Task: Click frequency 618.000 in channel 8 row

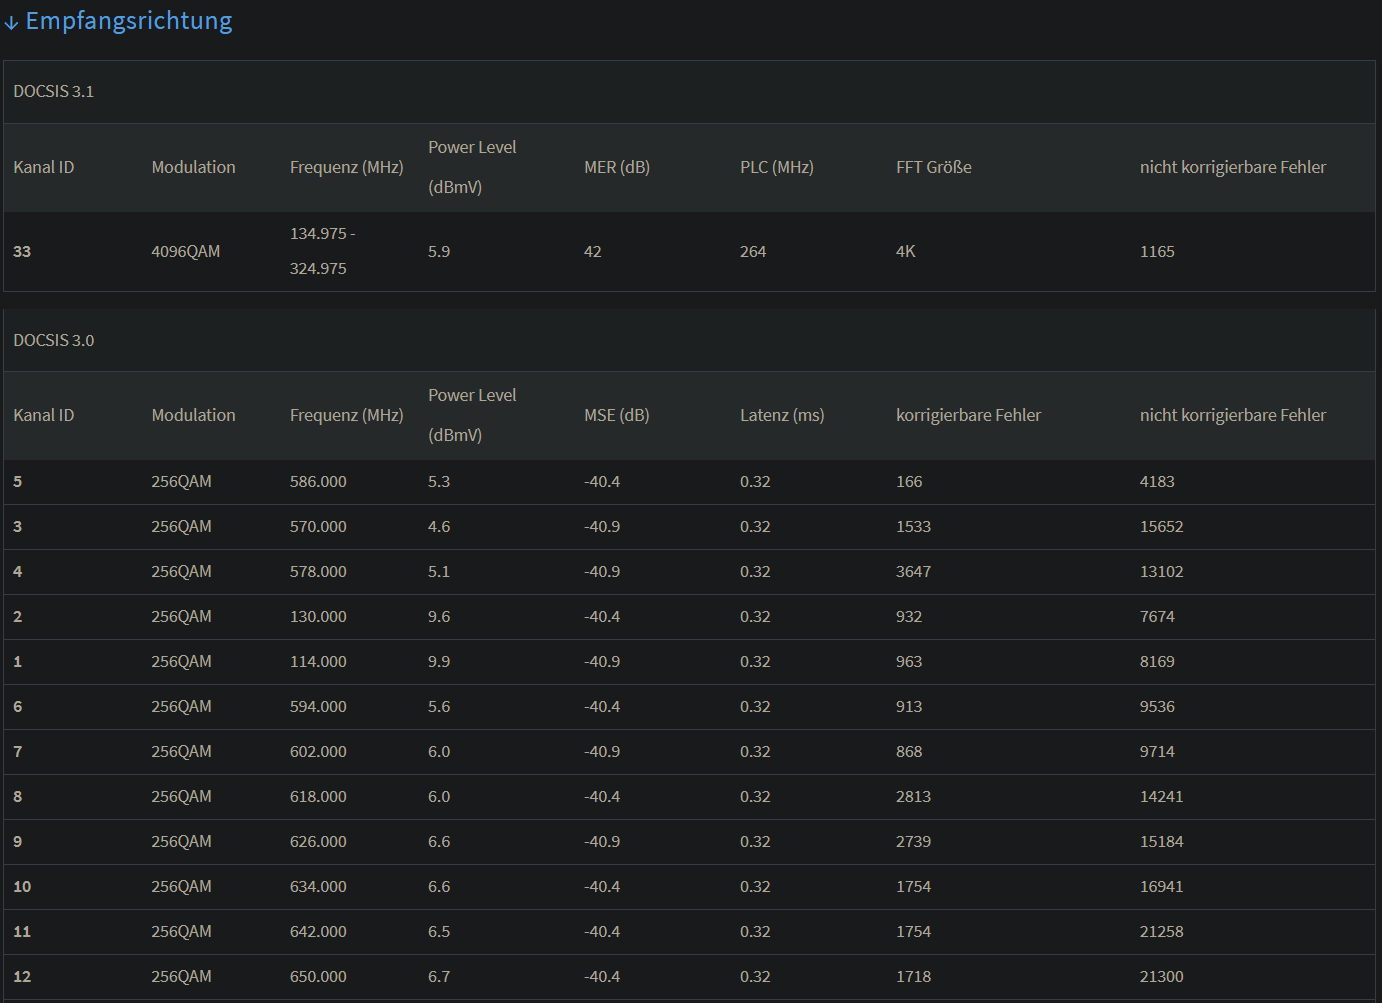Action: coord(318,796)
